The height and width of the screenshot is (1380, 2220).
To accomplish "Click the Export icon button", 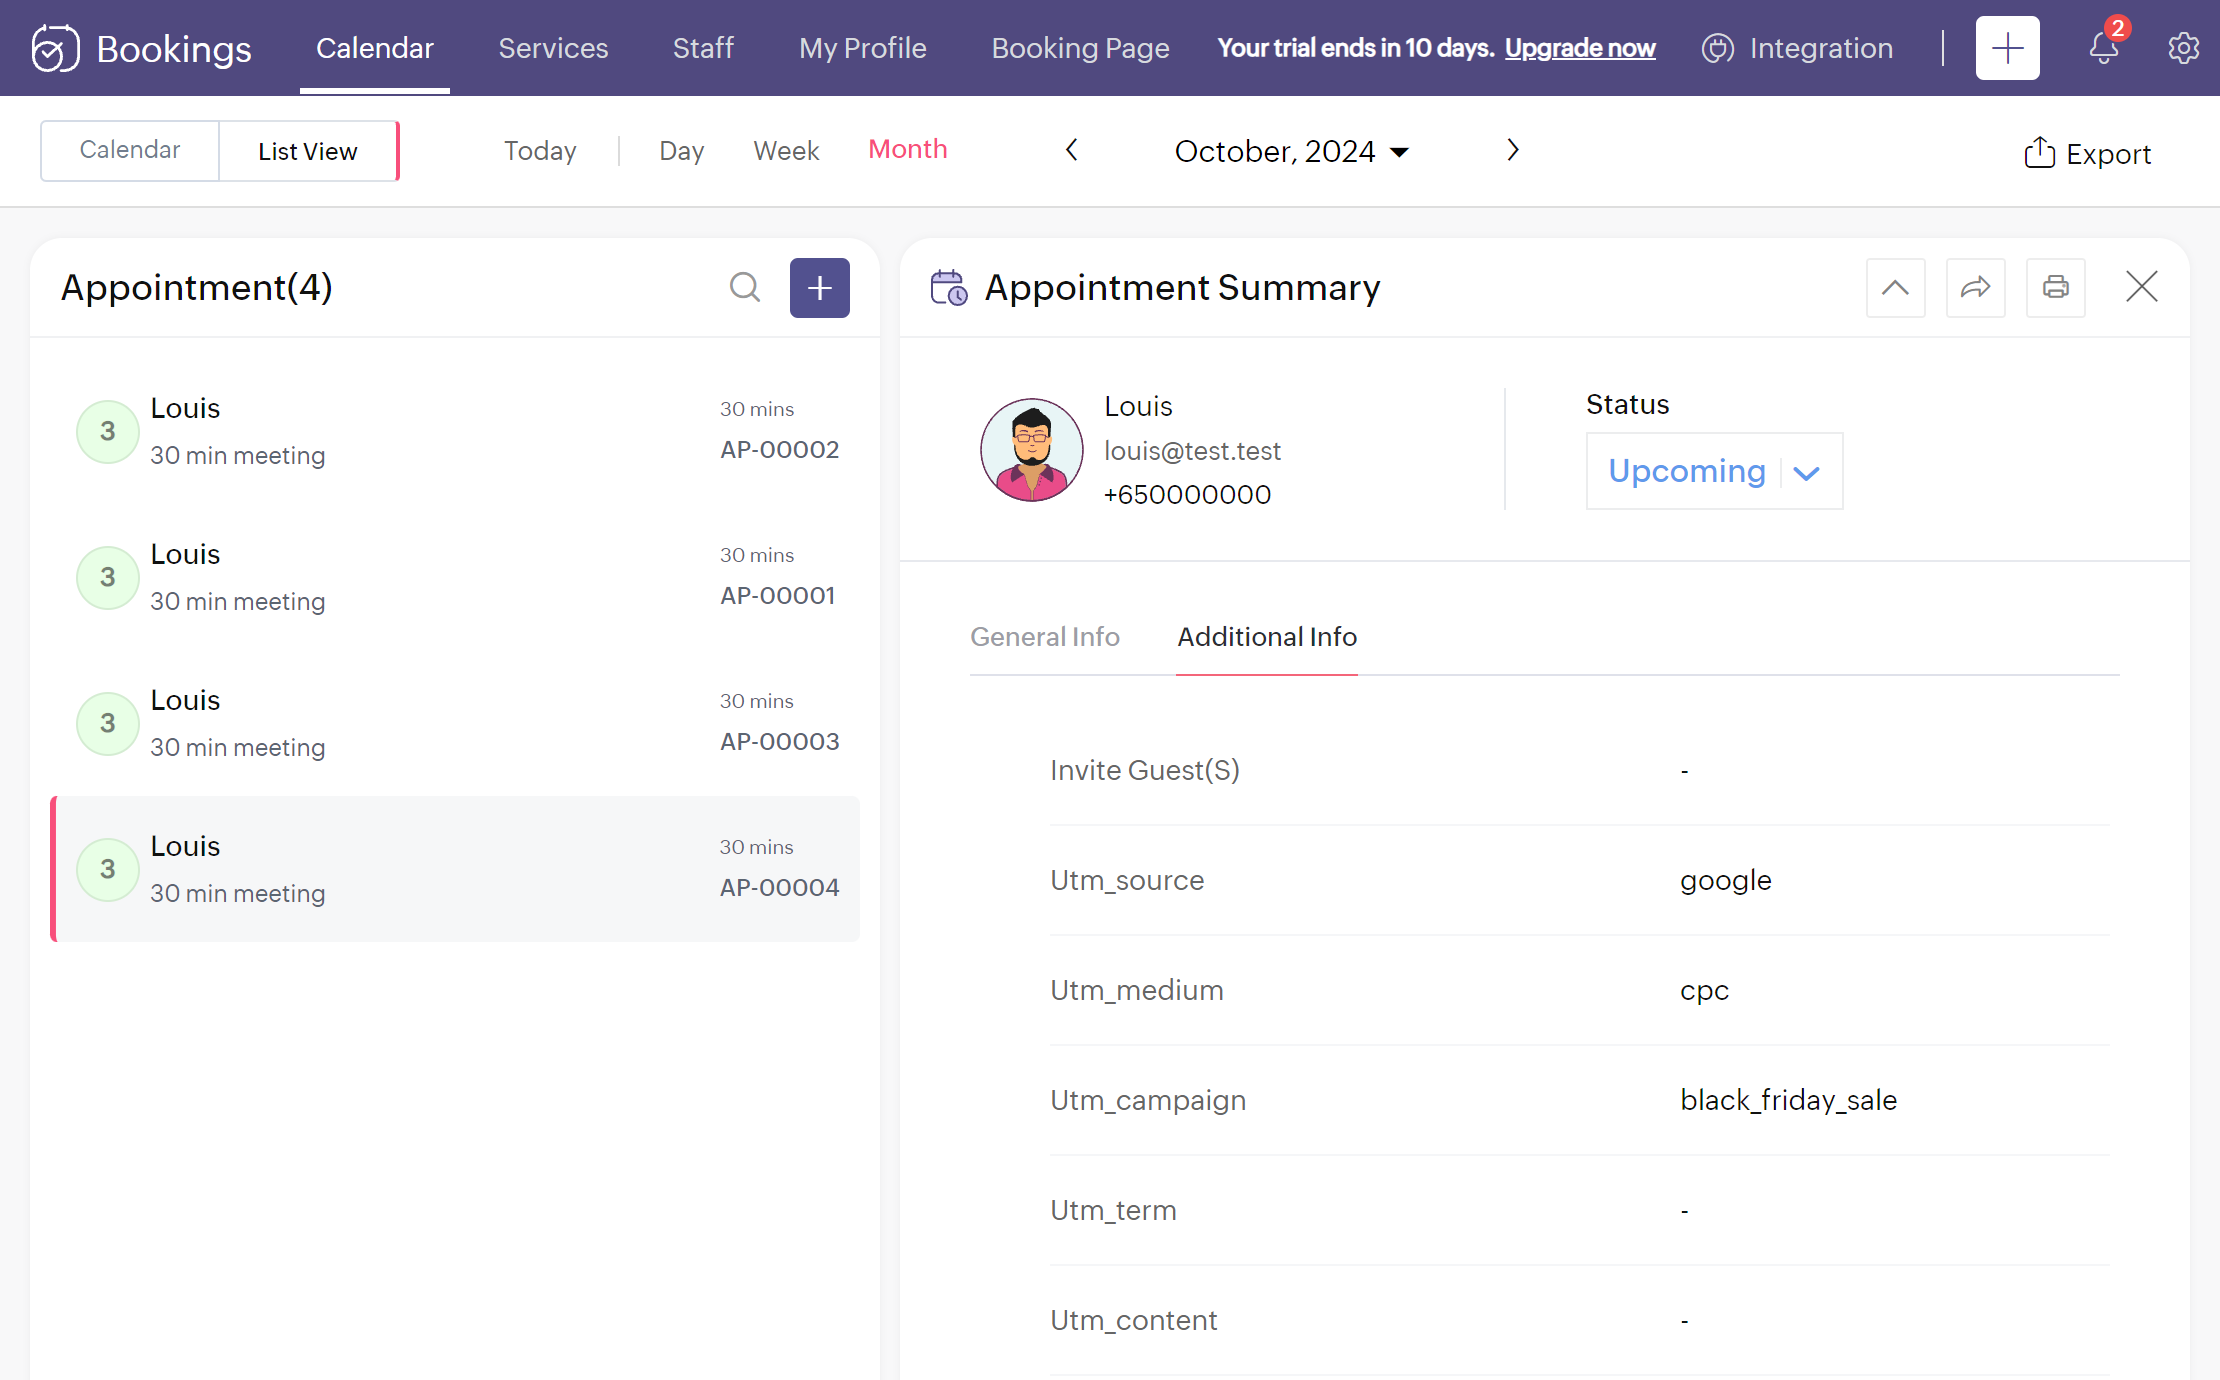I will click(2039, 153).
